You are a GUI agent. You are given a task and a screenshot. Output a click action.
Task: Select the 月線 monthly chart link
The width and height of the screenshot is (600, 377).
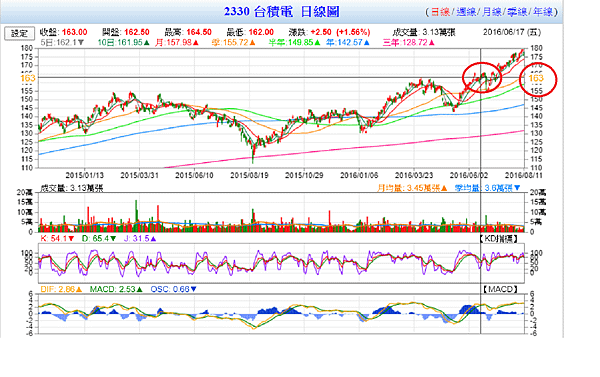[491, 12]
